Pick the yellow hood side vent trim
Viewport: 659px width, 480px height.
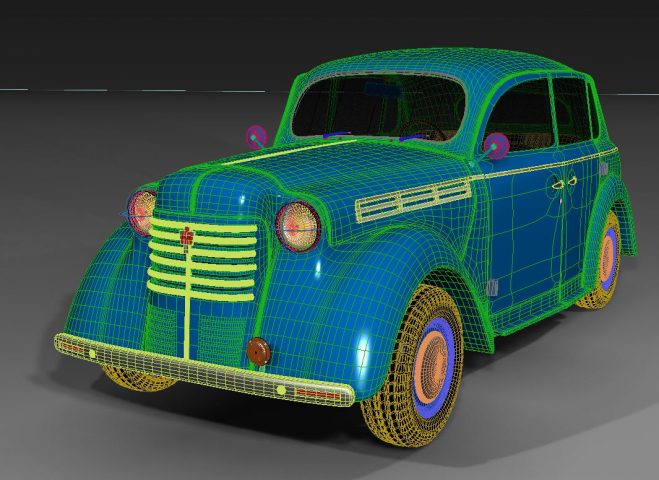(413, 199)
